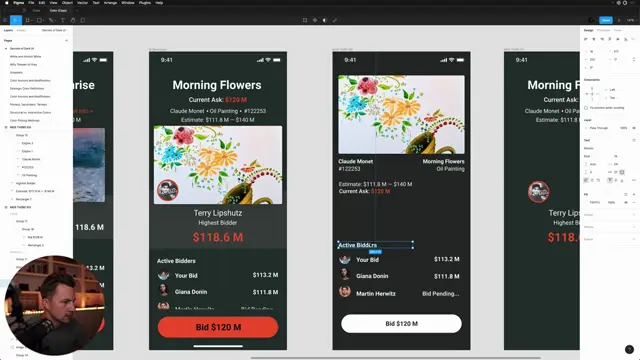The image size is (640, 360).
Task: Open the Object menu
Action: pos(67,3)
